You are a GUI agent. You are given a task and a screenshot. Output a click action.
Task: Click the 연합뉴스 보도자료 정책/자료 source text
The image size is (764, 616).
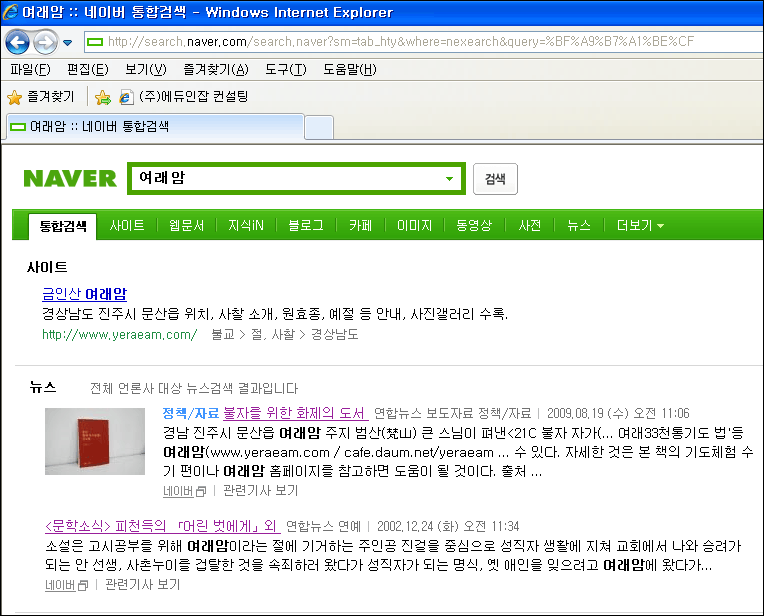point(452,413)
